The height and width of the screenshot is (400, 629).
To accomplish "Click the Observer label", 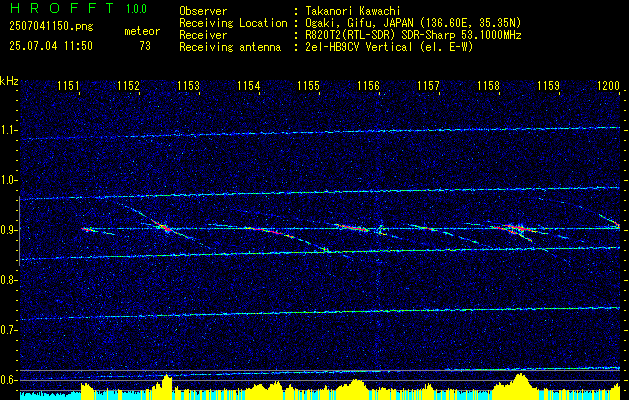I will click(x=203, y=11).
